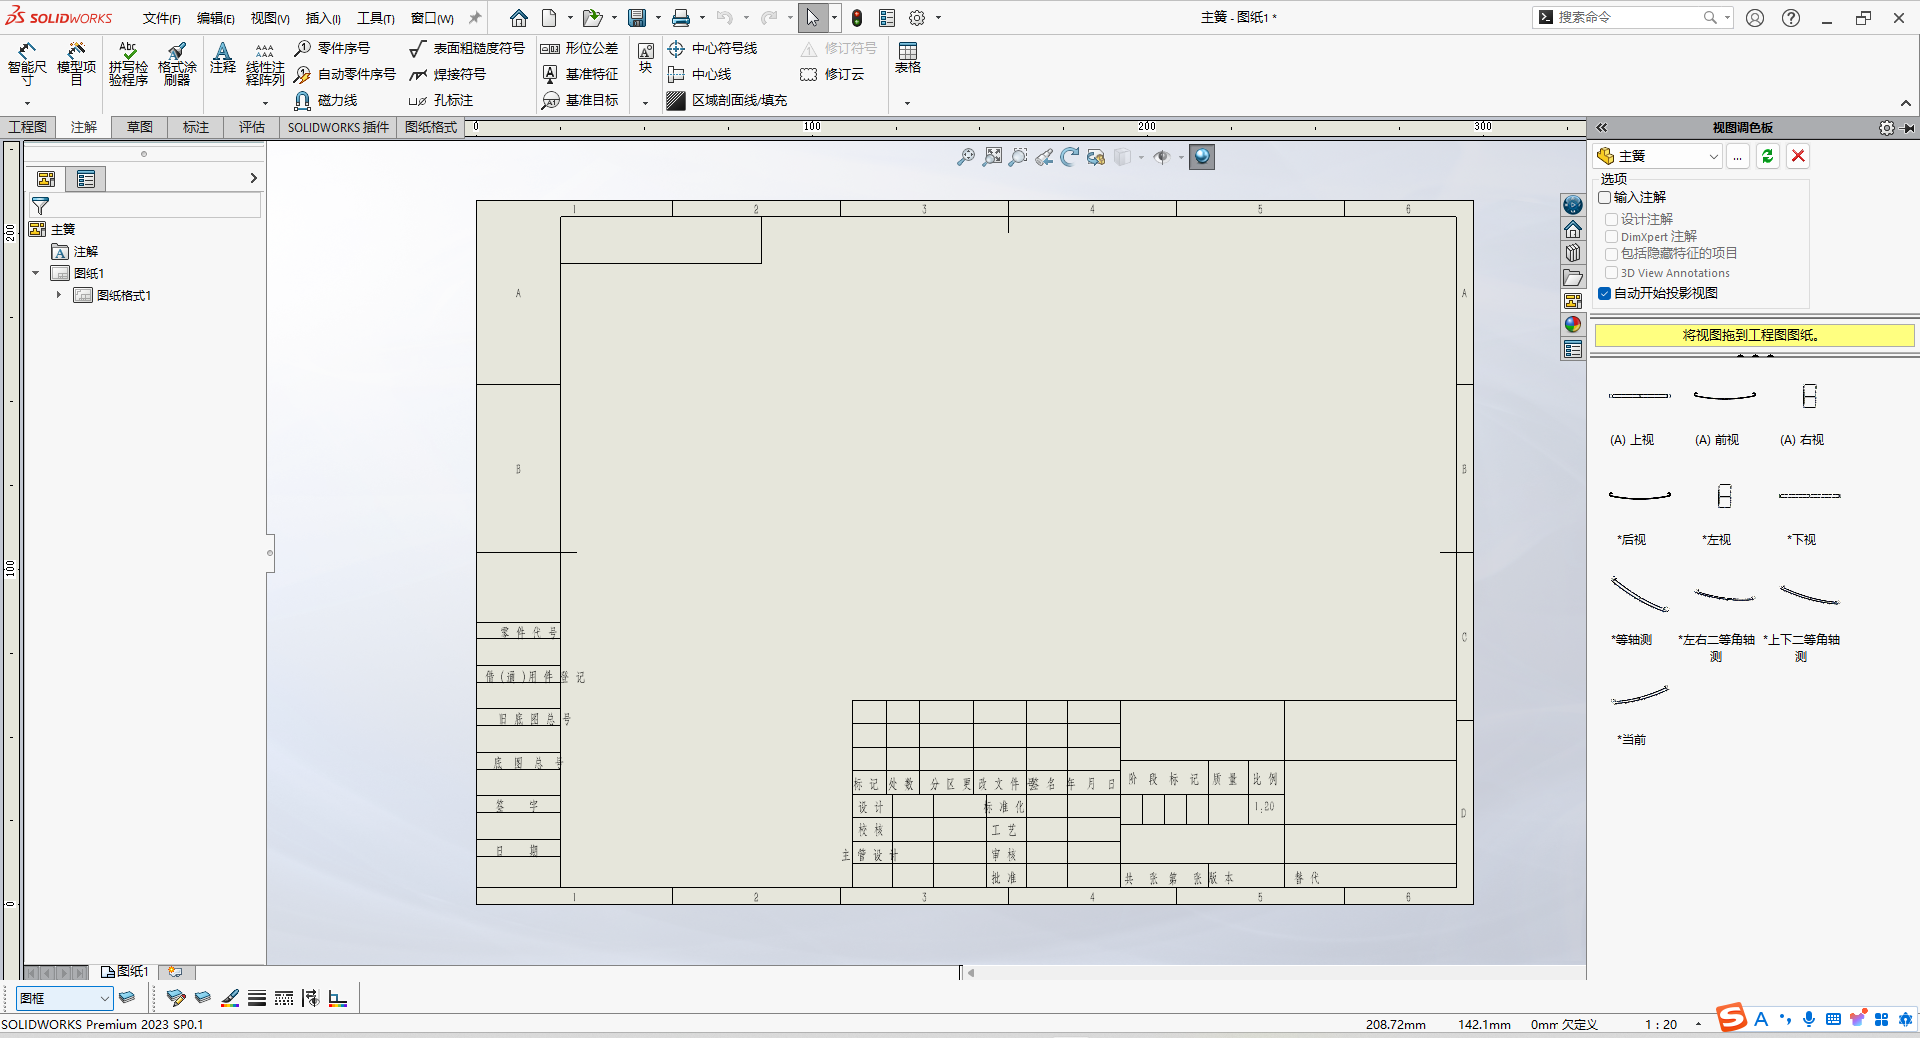Select the 中心符号线 center mark tool
The image size is (1920, 1038).
[x=713, y=48]
